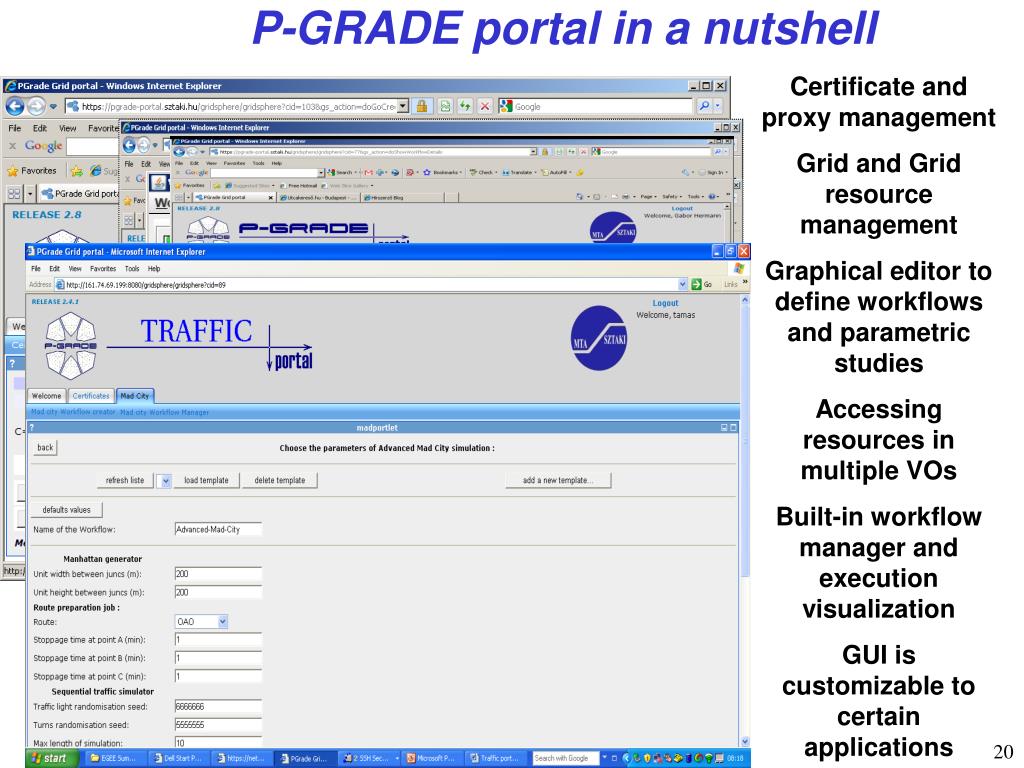Switch to the Welcome tab

click(x=46, y=396)
